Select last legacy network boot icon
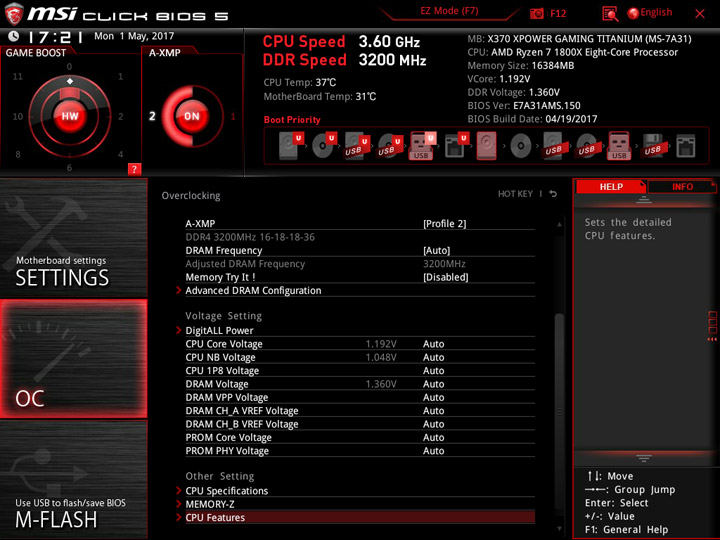 [x=686, y=146]
